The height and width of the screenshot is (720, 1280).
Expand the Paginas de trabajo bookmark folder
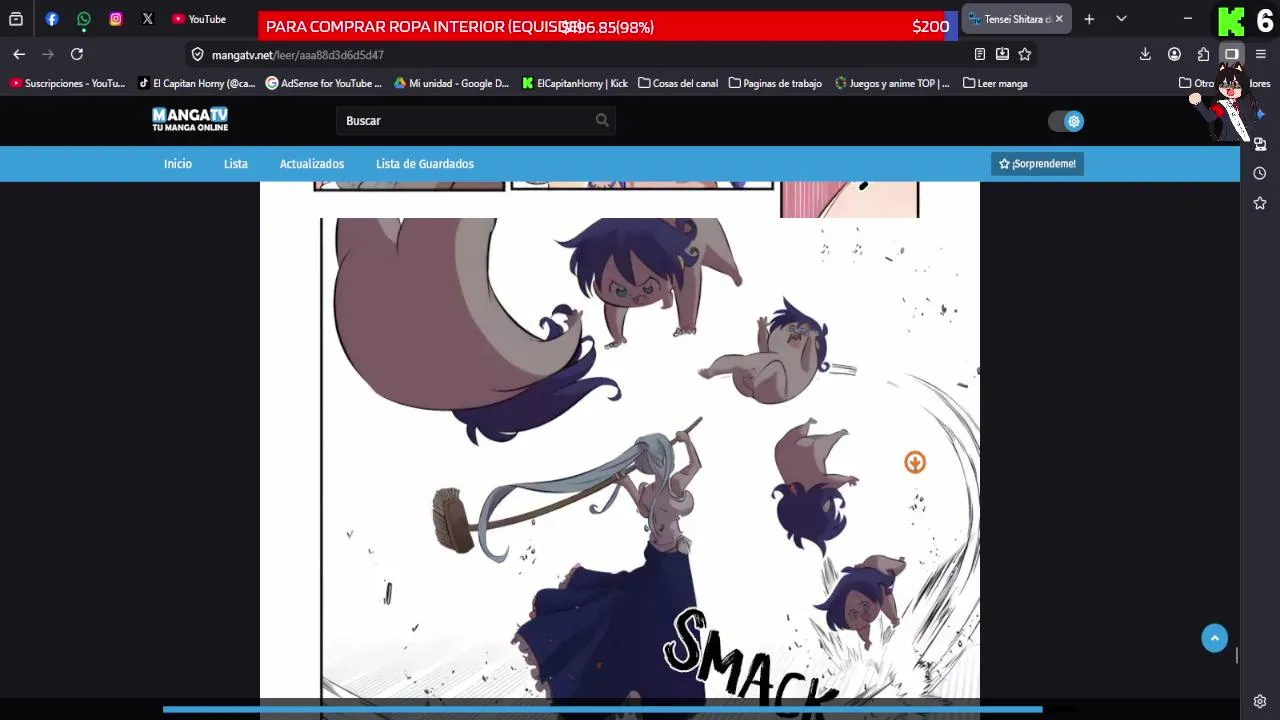775,84
